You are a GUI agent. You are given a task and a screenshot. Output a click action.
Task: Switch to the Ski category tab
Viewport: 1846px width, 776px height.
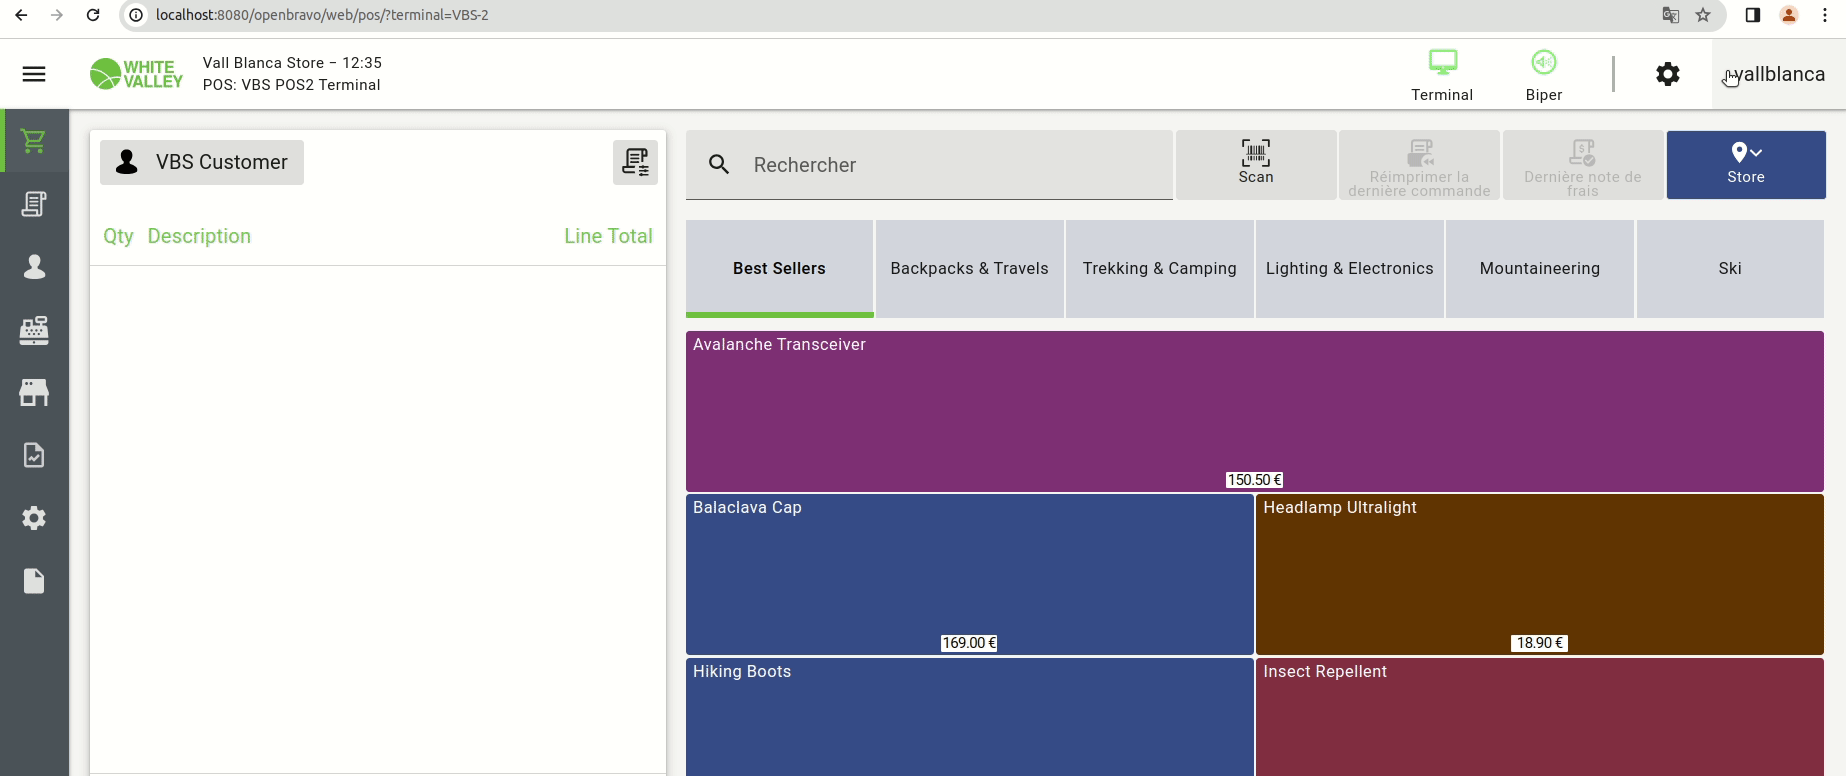click(x=1729, y=268)
